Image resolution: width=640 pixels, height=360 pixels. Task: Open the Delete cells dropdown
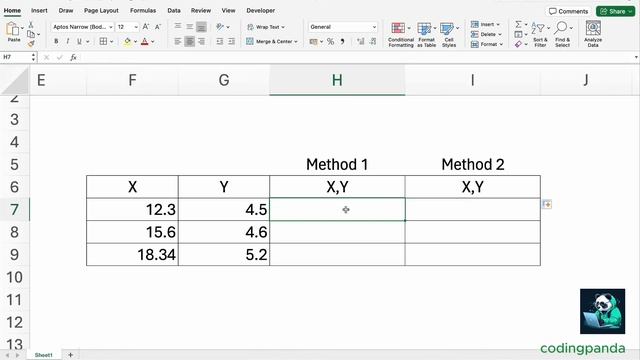point(487,34)
